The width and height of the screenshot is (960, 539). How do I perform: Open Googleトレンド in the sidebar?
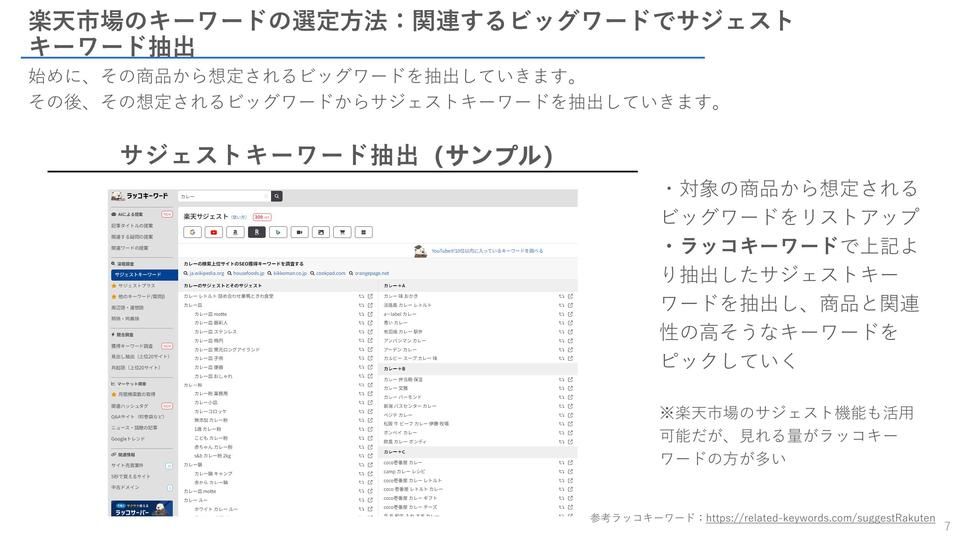pos(128,439)
